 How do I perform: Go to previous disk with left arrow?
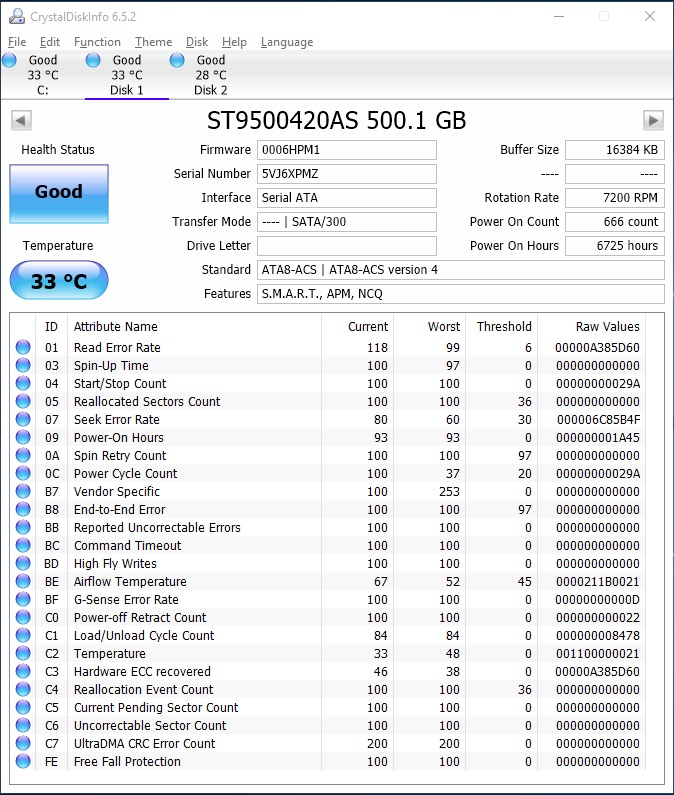(x=21, y=121)
